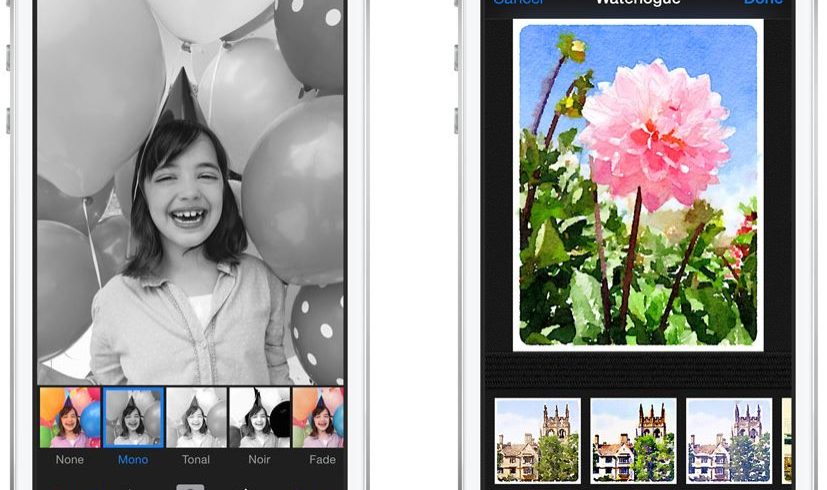Pick the Noir filter thumbnail

click(259, 417)
